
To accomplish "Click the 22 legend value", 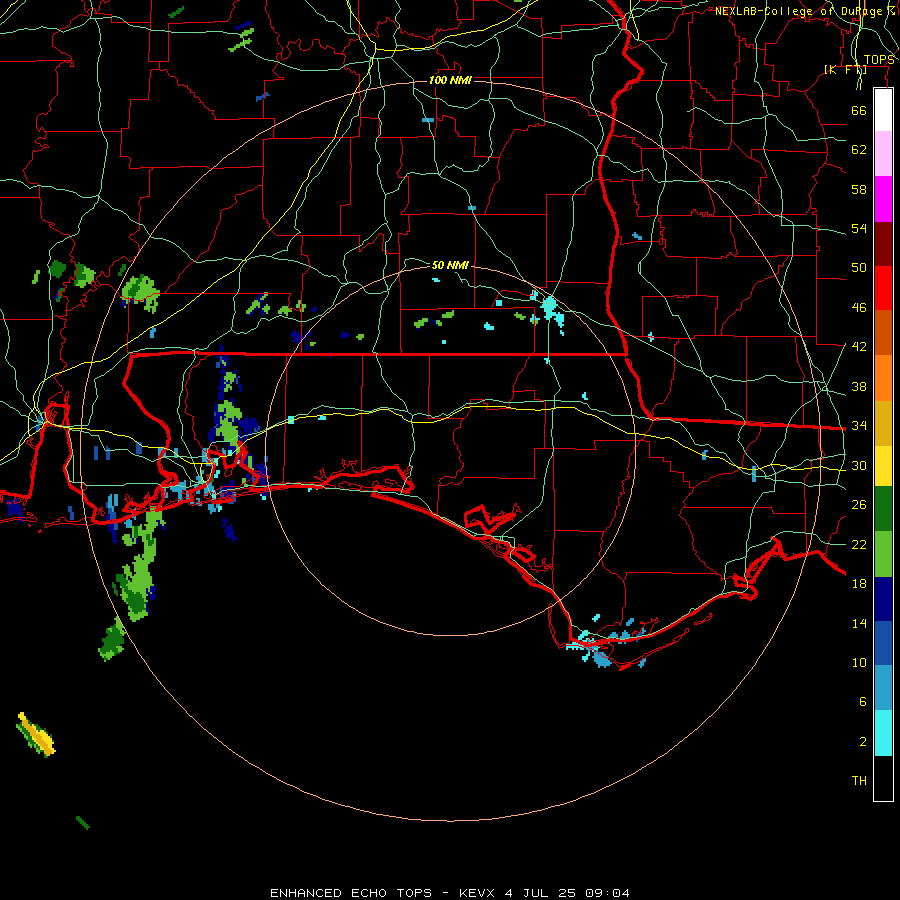I will (x=859, y=544).
